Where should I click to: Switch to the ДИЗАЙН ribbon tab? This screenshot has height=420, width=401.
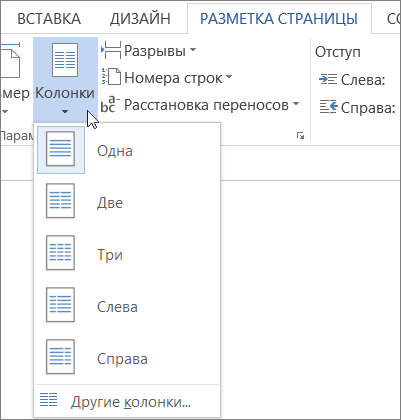click(140, 19)
